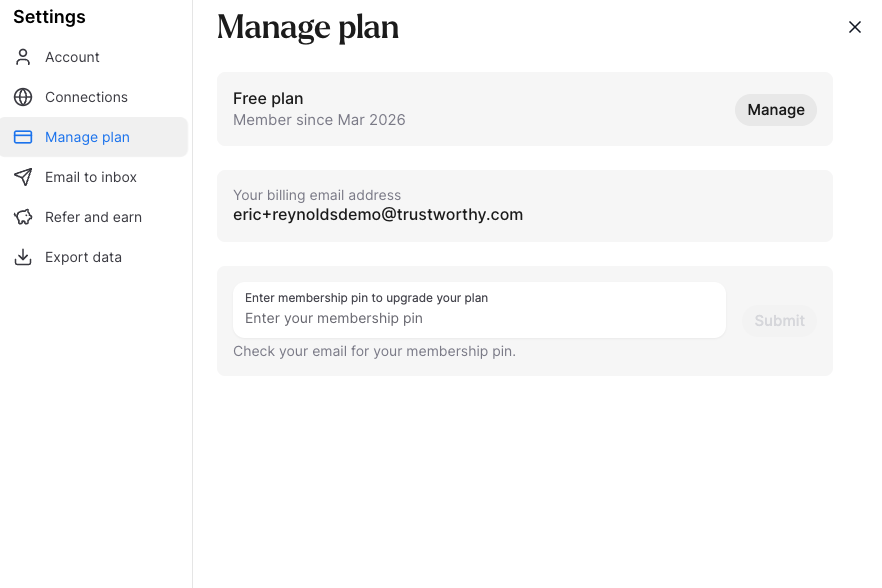Click the Manage plan credit card icon

coord(23,137)
